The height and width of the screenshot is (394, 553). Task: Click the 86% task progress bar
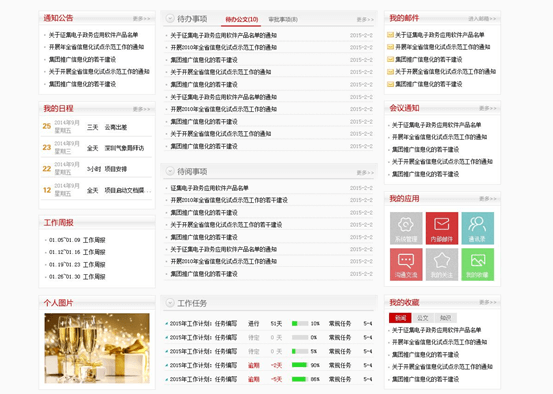click(x=300, y=379)
